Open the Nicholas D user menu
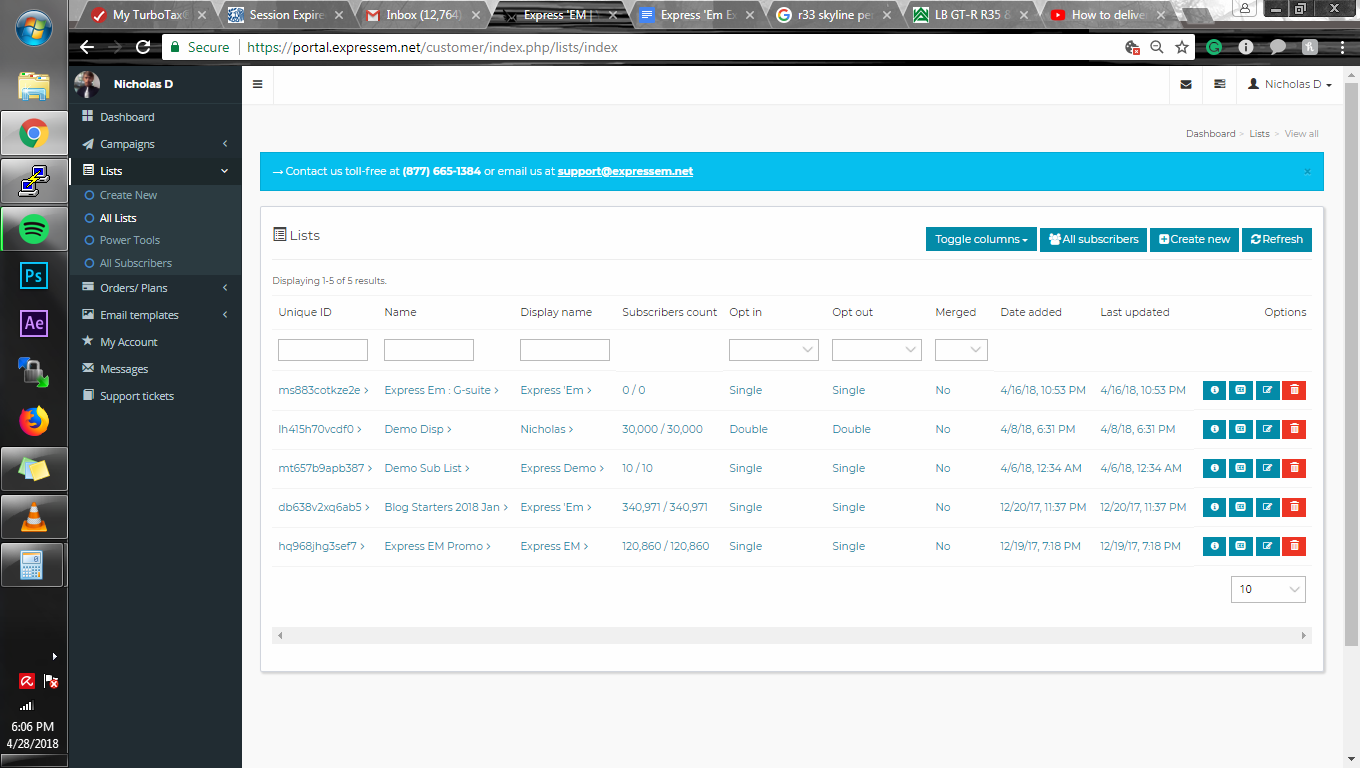 (x=1290, y=85)
